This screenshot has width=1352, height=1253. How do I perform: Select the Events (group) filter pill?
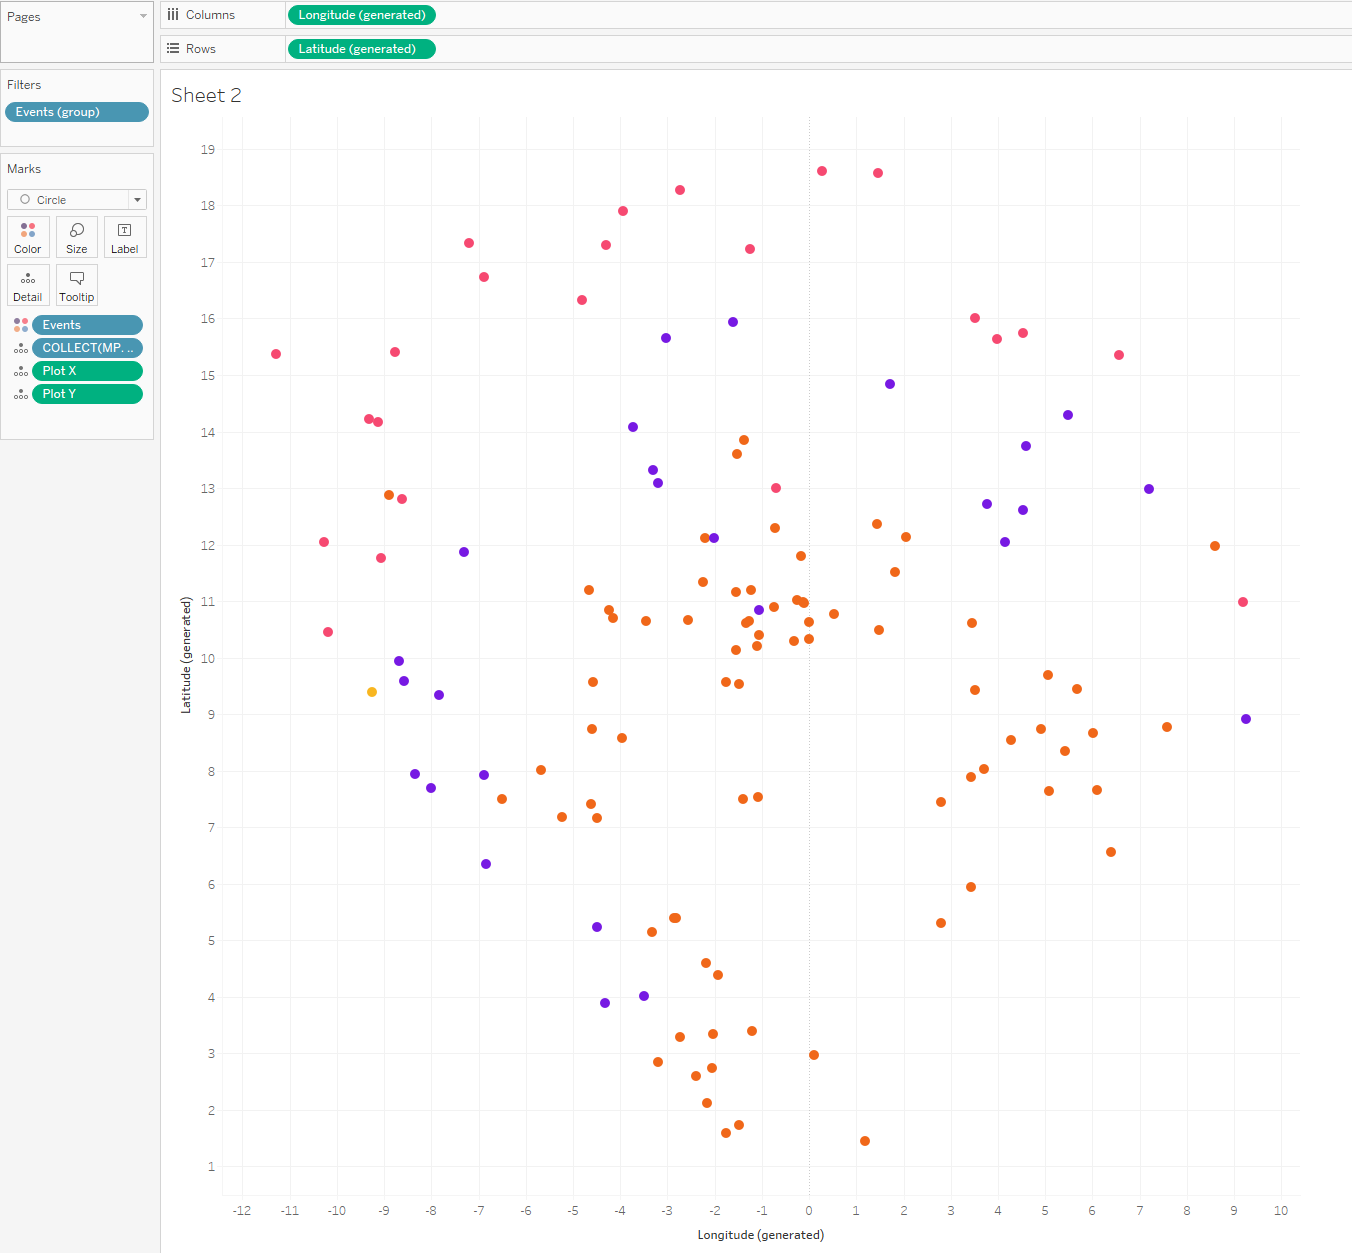click(77, 112)
